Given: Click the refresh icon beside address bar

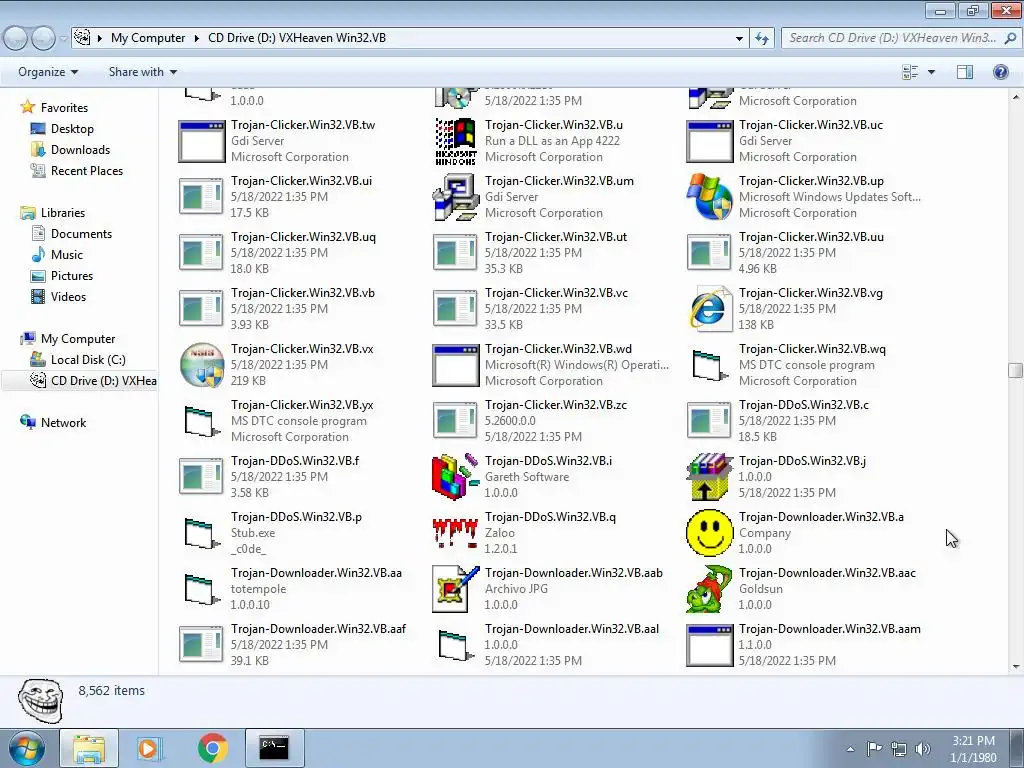Looking at the screenshot, I should coord(761,38).
